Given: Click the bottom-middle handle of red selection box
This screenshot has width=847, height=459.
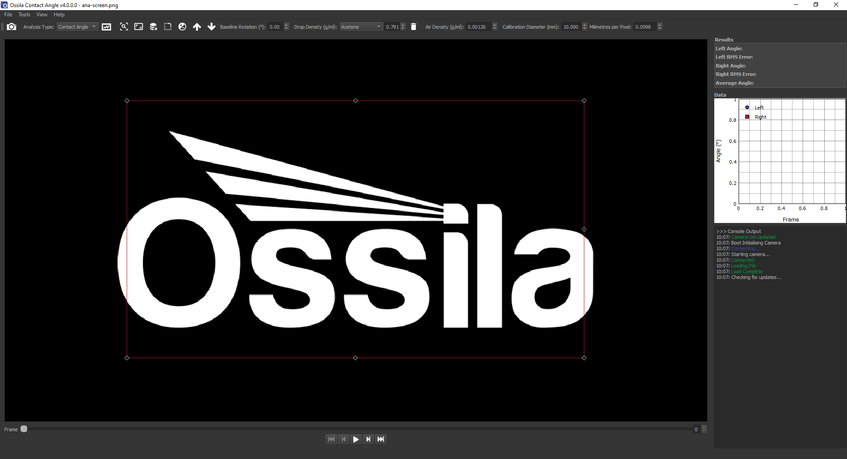Looking at the screenshot, I should pos(355,357).
